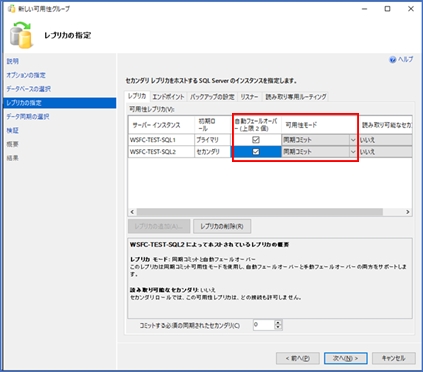Click the セカンダリ role cell

click(213, 152)
